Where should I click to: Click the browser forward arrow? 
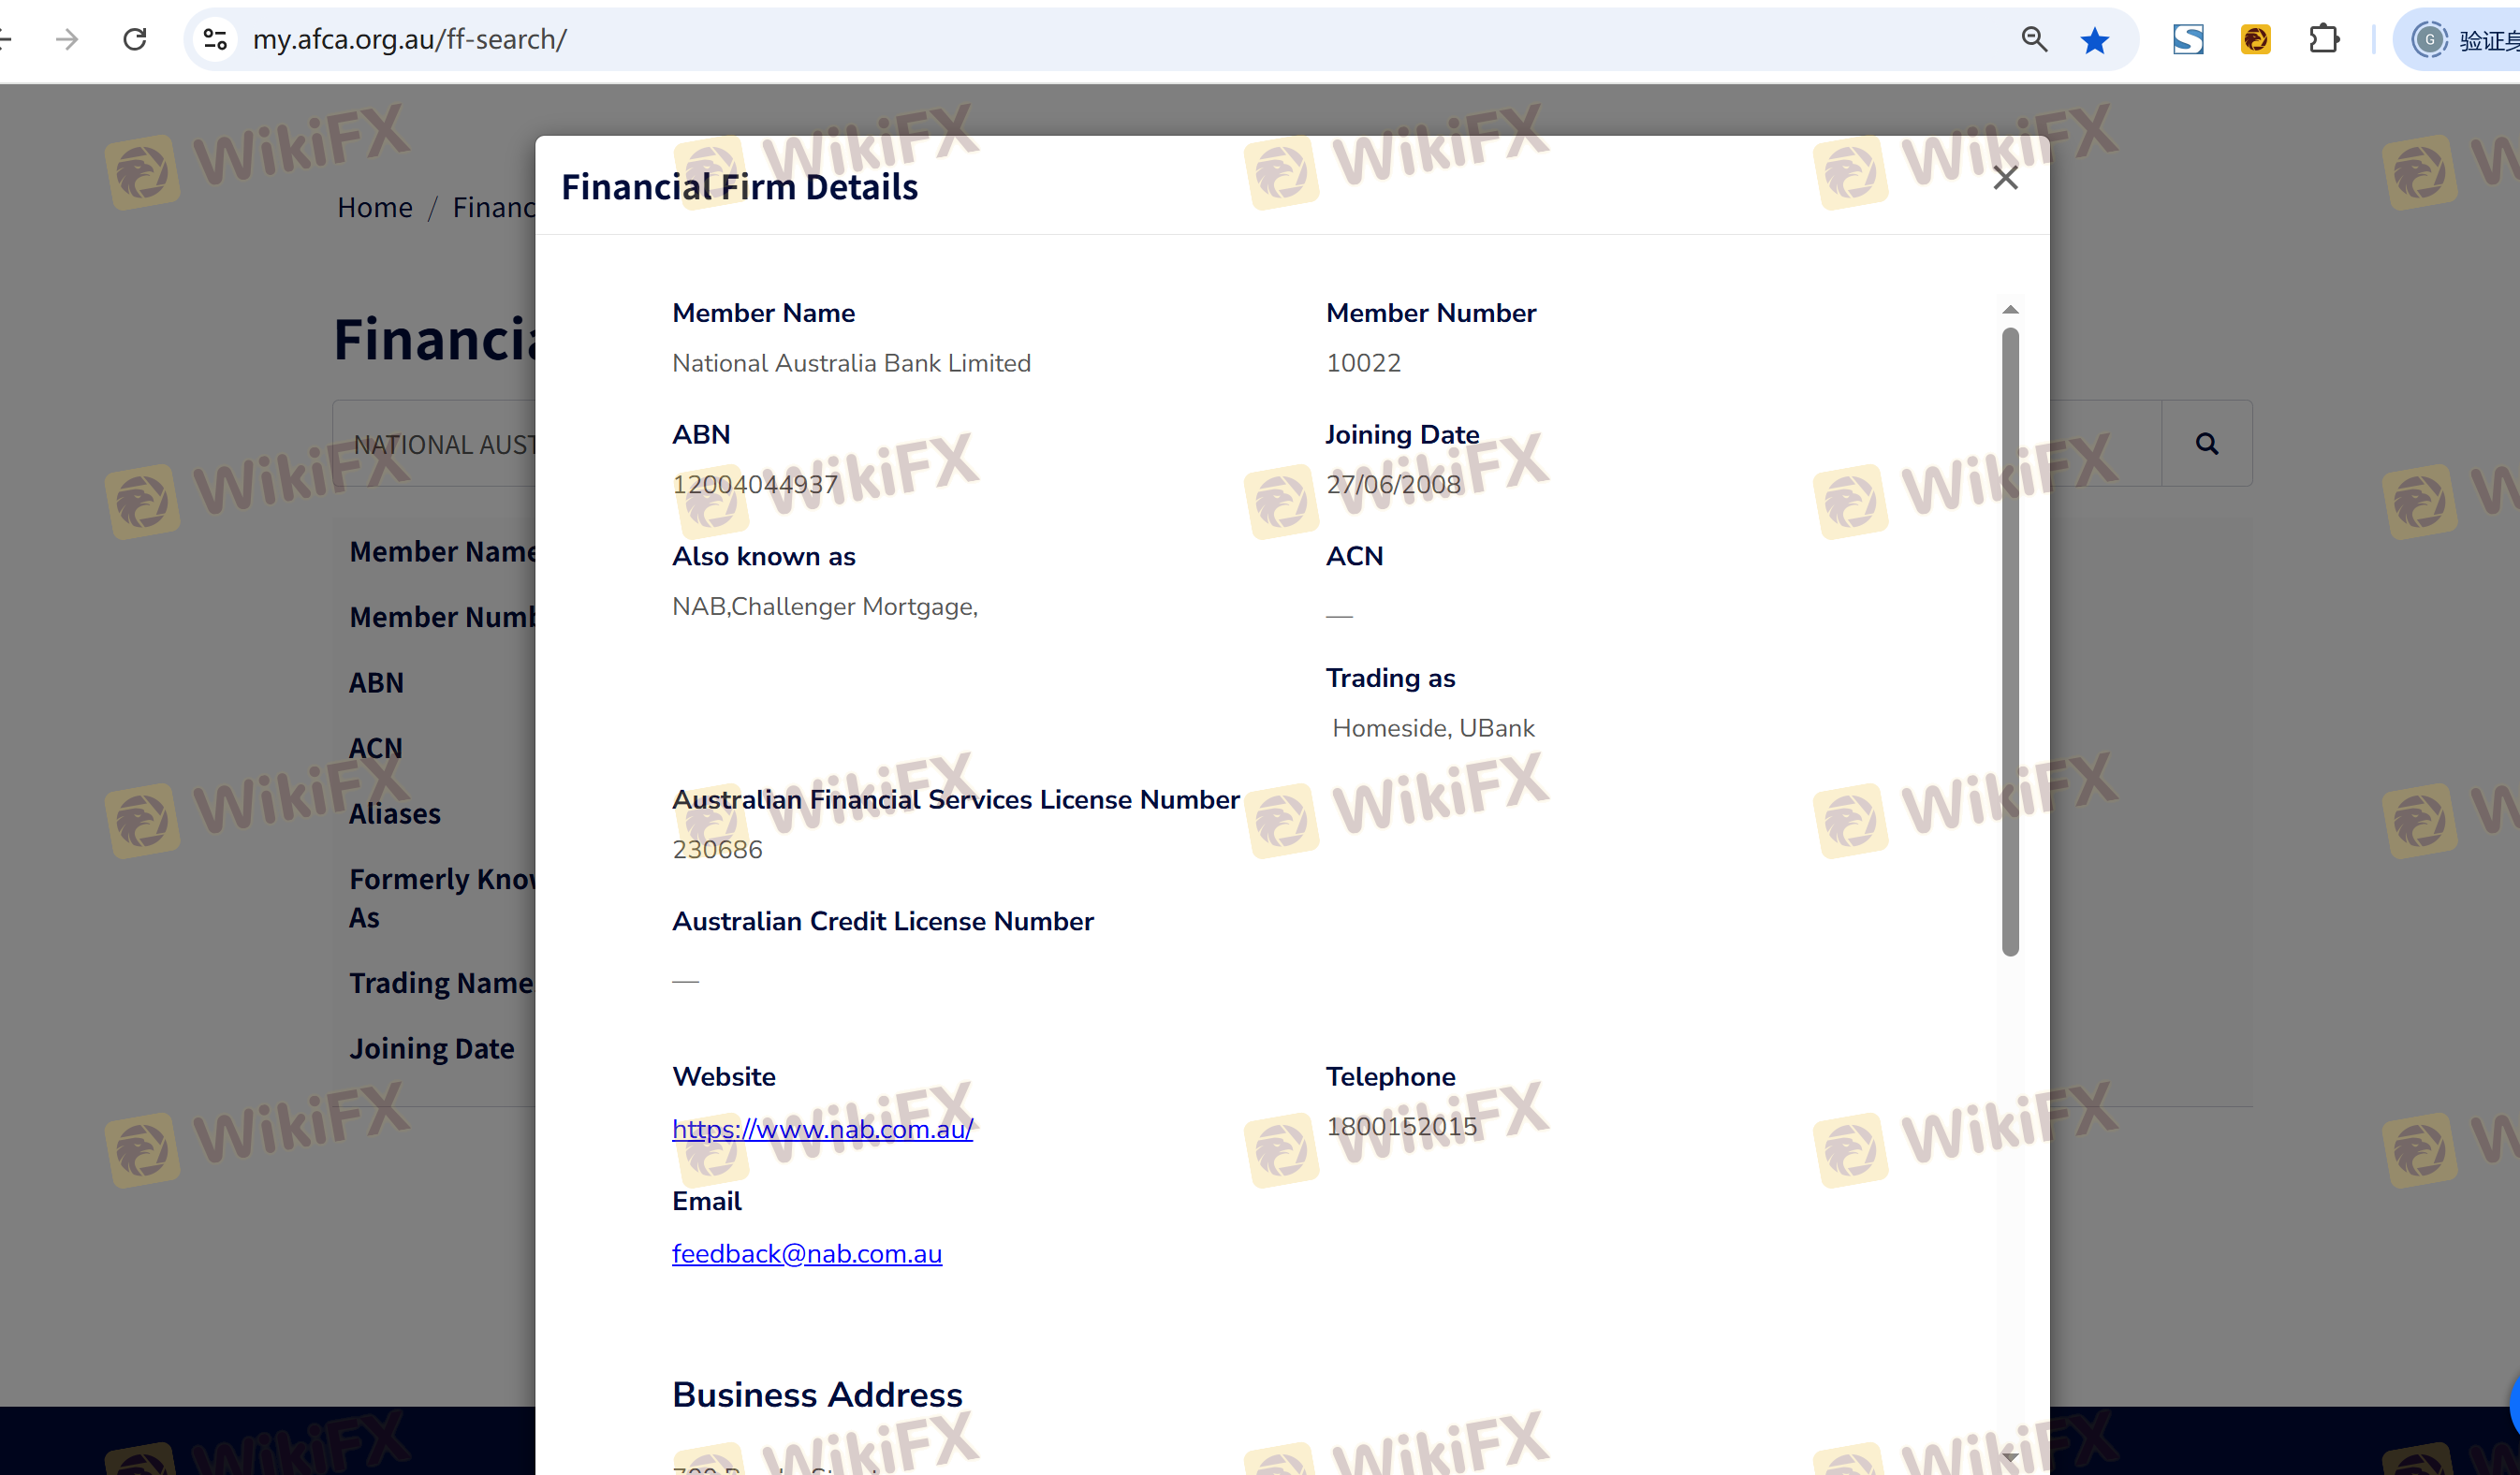point(67,39)
